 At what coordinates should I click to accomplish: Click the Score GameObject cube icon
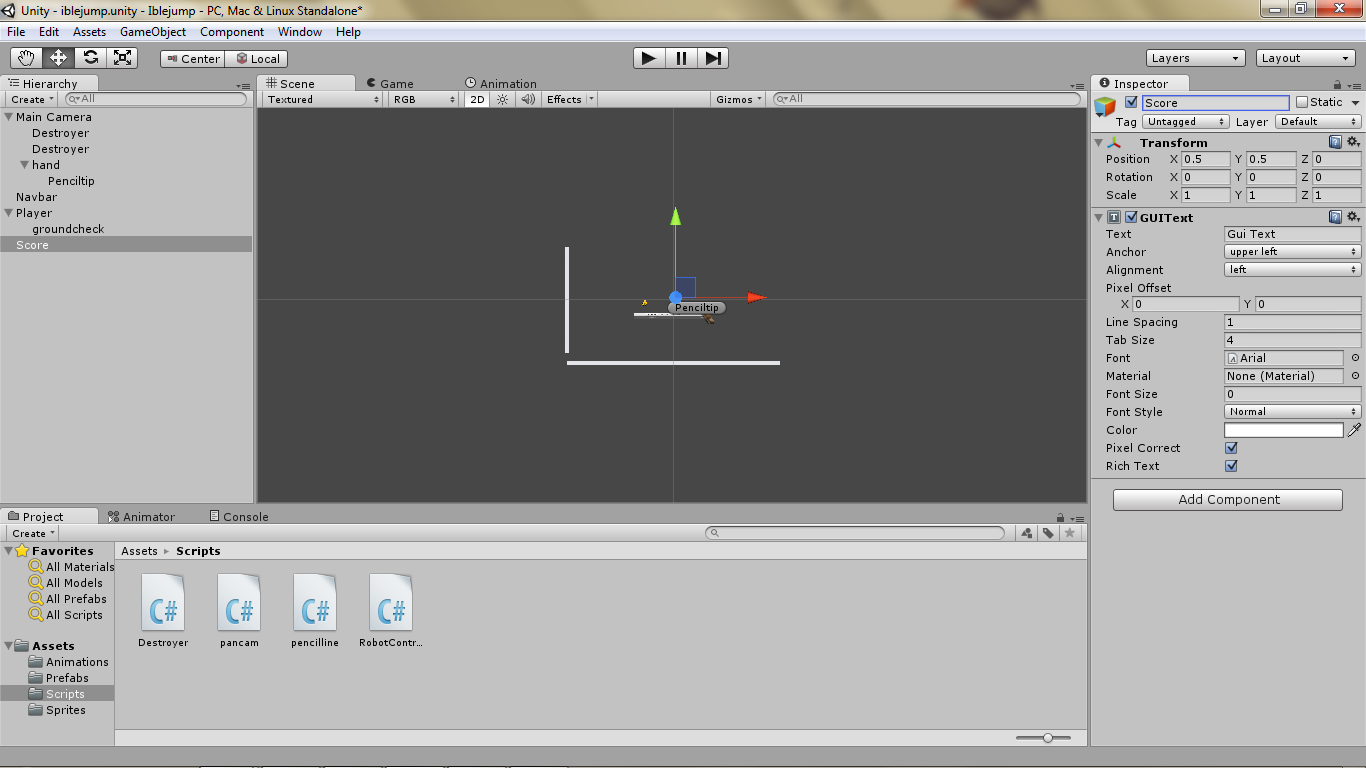point(1105,107)
